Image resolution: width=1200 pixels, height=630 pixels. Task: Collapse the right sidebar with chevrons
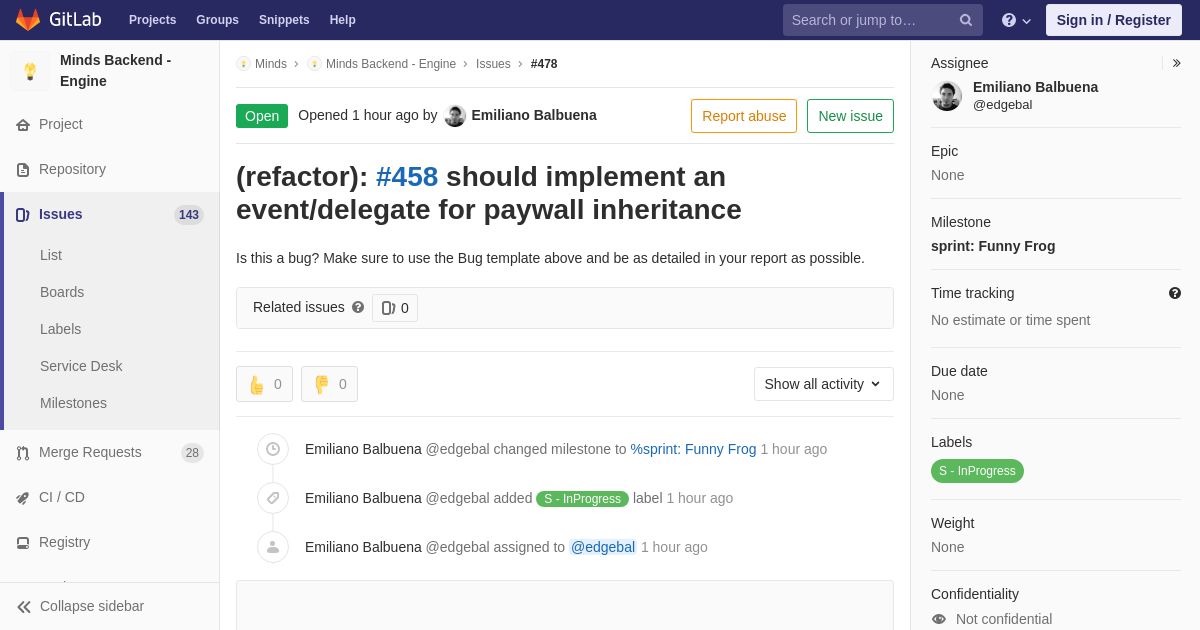pos(1176,63)
